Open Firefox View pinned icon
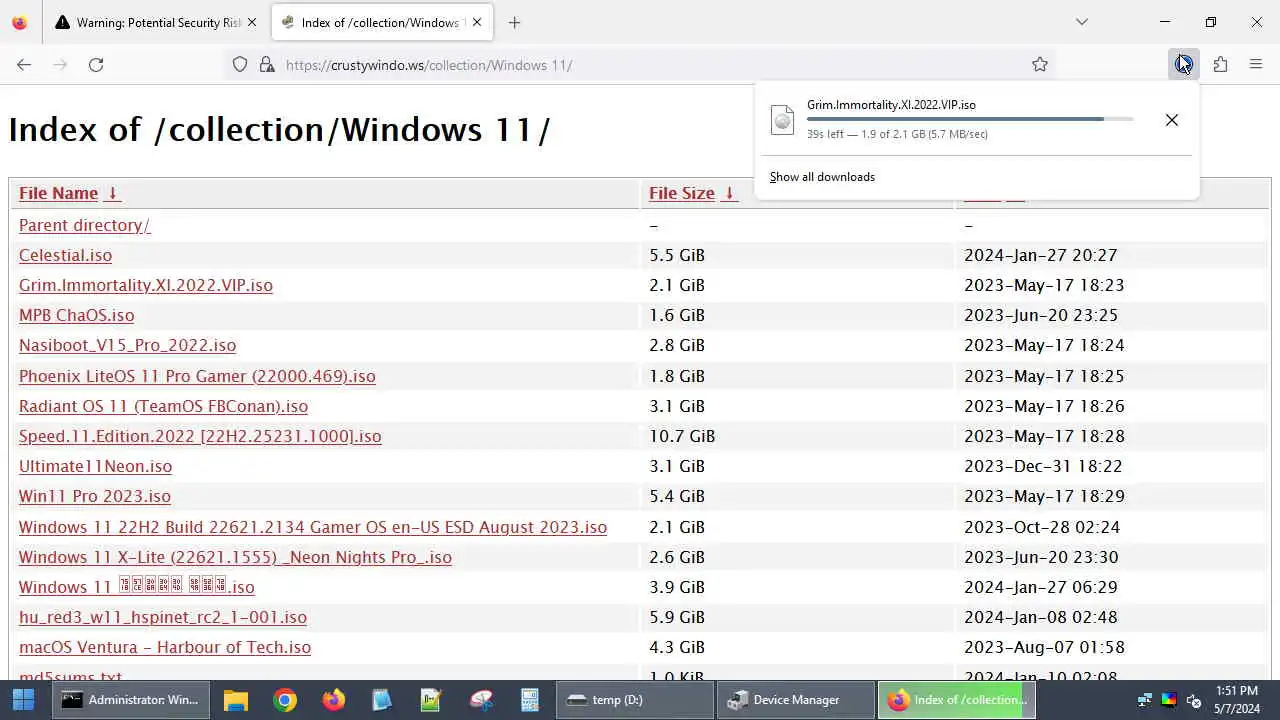Viewport: 1280px width, 720px height. pyautogui.click(x=19, y=22)
